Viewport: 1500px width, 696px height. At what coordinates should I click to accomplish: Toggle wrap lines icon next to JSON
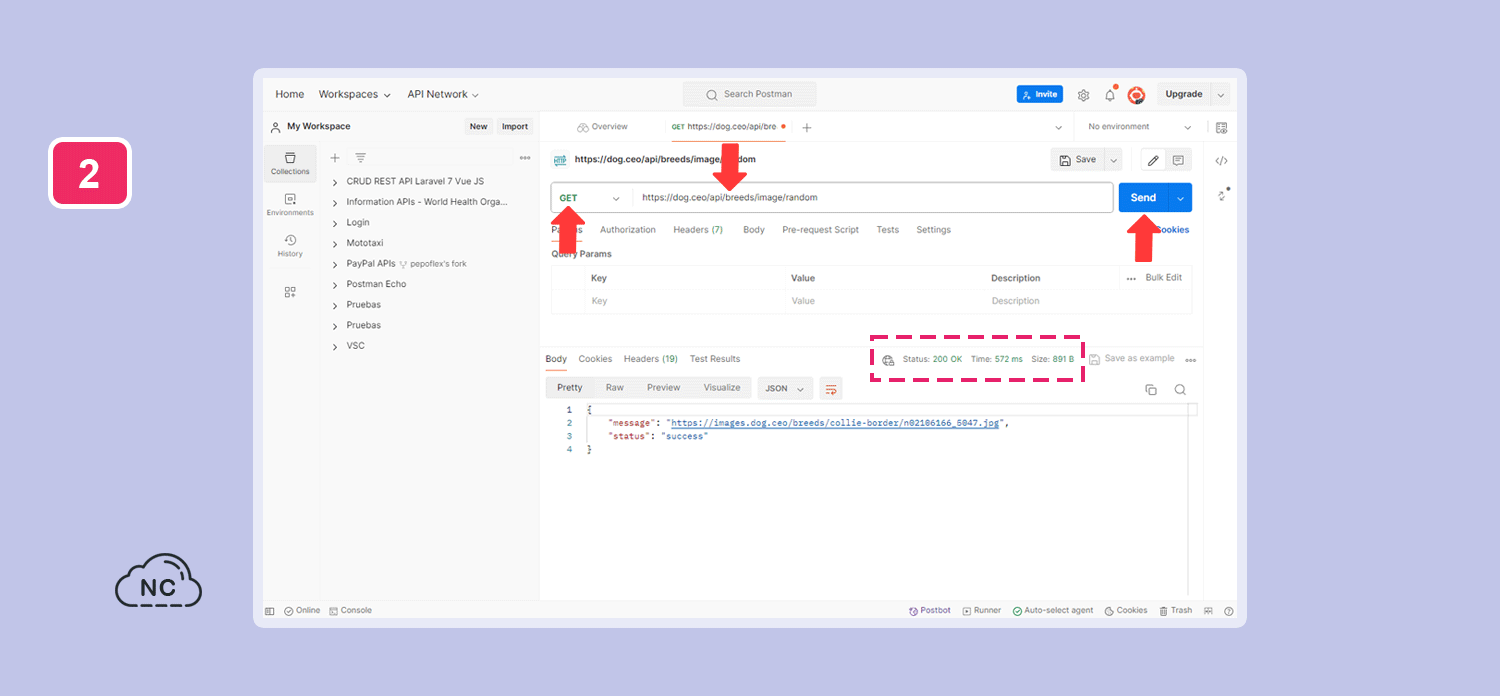point(831,388)
